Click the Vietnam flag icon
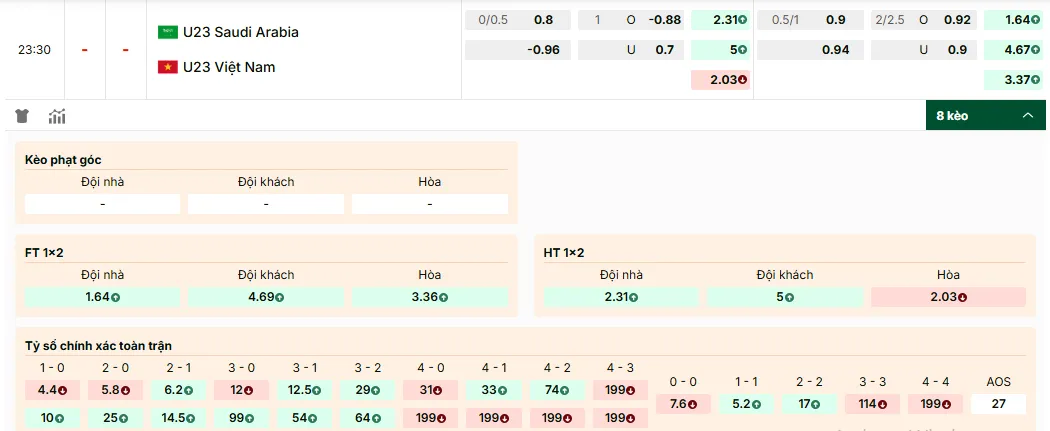The image size is (1050, 431). (167, 67)
